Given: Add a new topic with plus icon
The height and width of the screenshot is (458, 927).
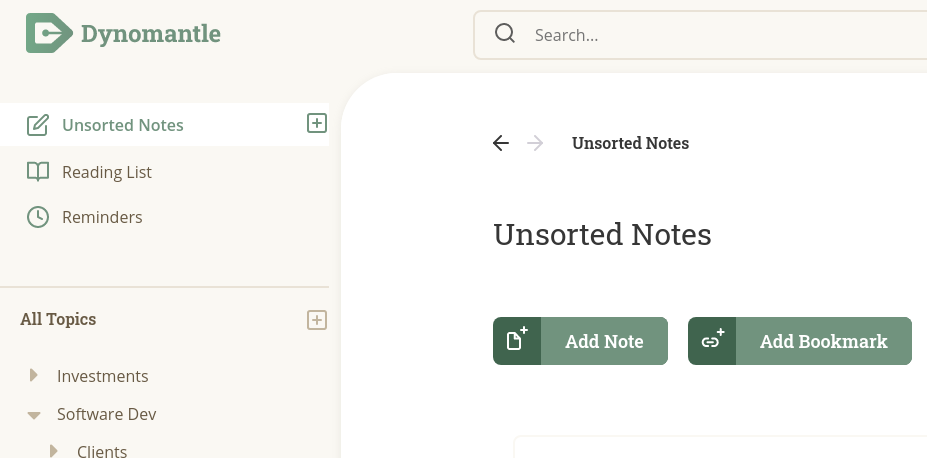Looking at the screenshot, I should tap(317, 320).
